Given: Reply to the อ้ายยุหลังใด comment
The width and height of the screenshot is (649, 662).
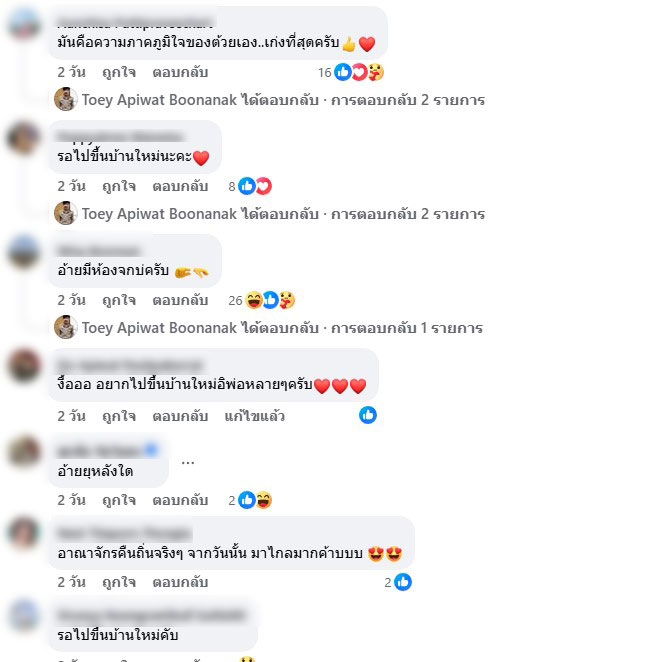Looking at the screenshot, I should coord(180,501).
